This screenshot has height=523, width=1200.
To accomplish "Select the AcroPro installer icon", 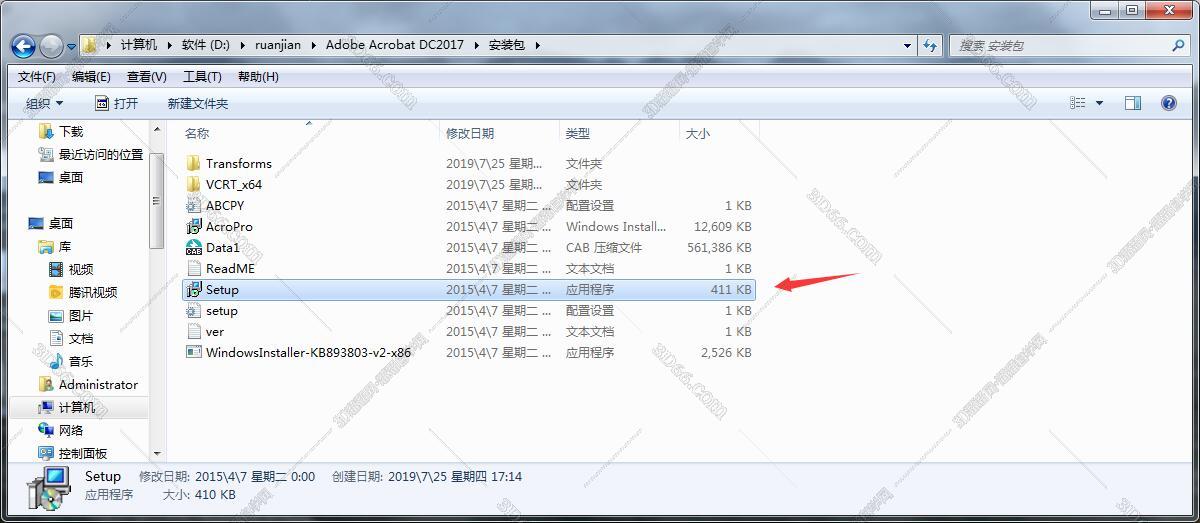I will [x=194, y=226].
